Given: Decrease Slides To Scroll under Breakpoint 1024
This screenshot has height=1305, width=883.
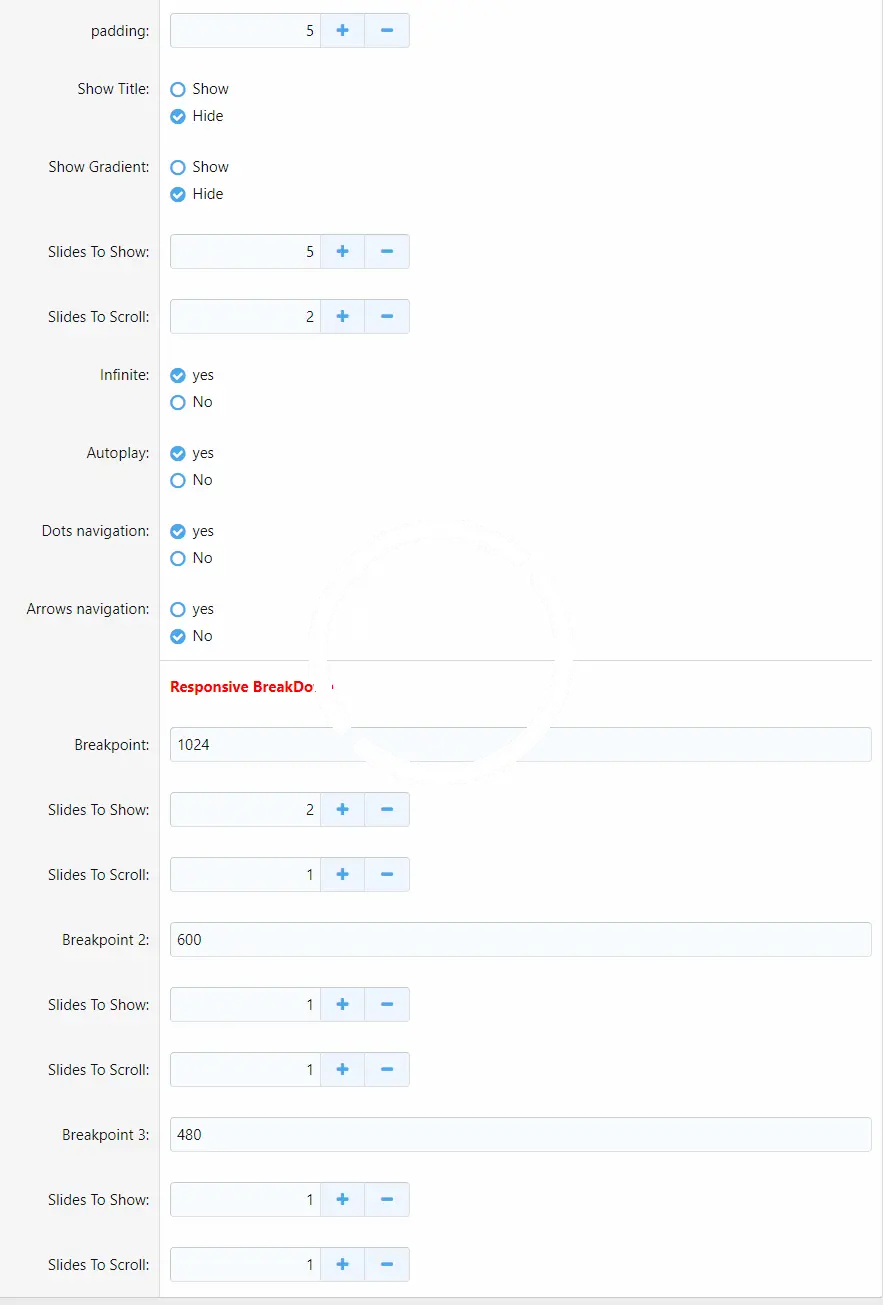Looking at the screenshot, I should coord(387,875).
